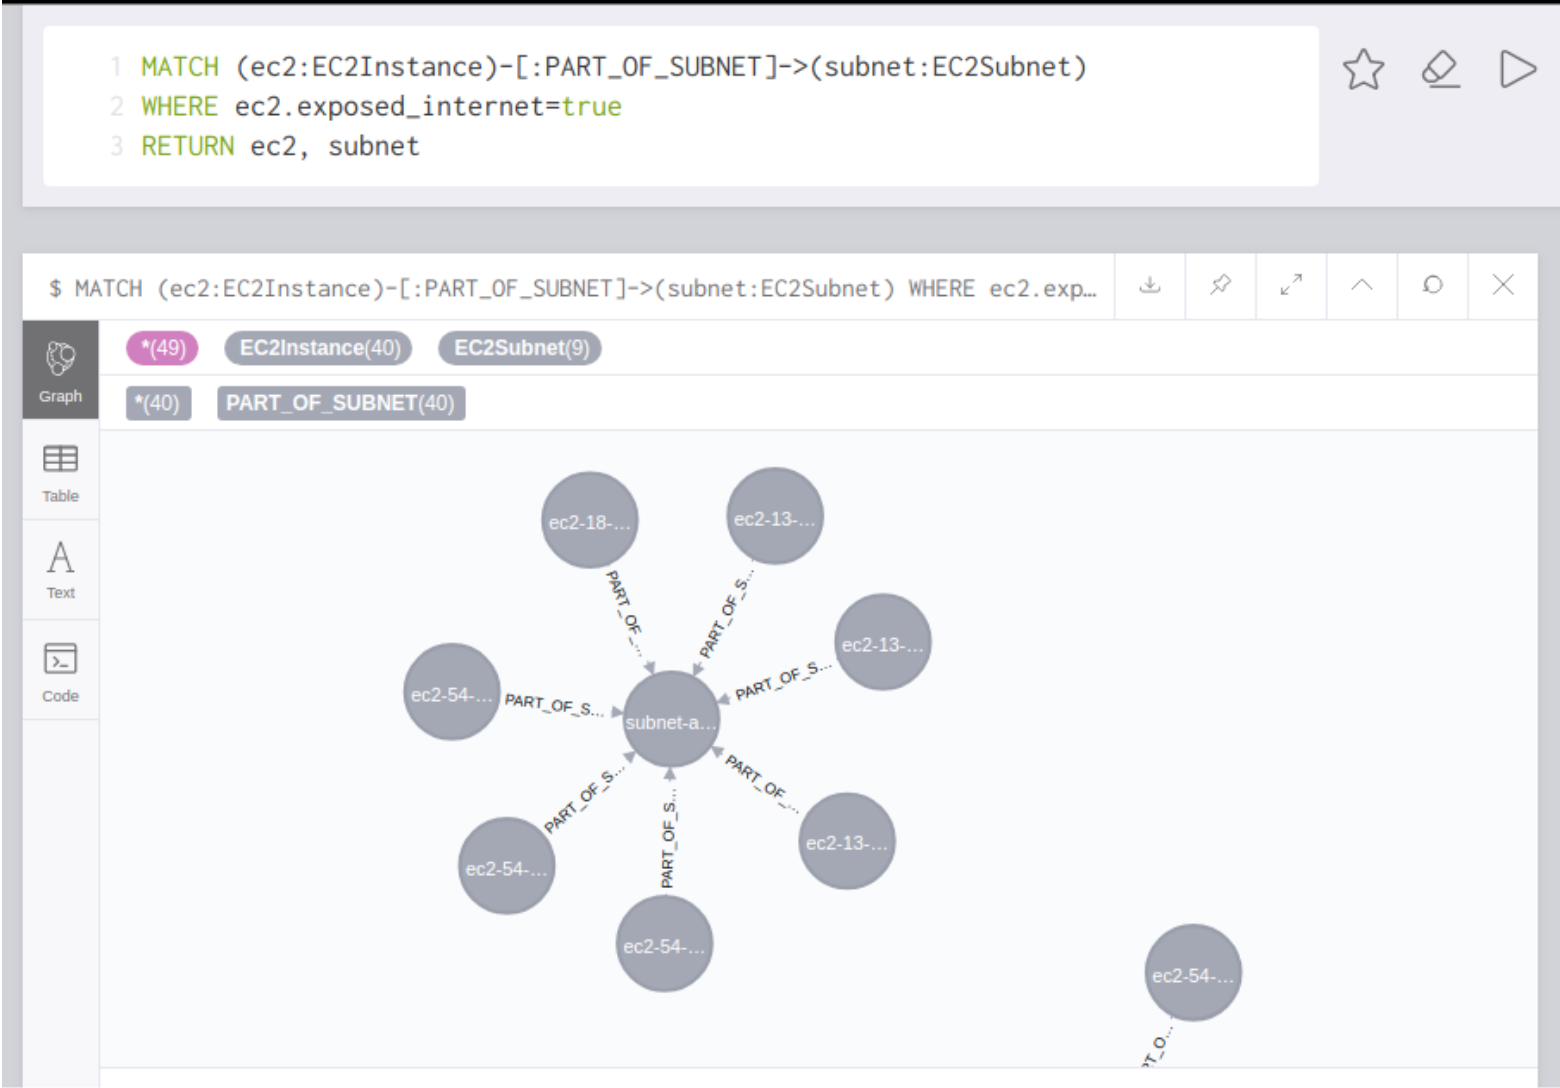This screenshot has width=1560, height=1088.
Task: Collapse the result frame with chevron
Action: 1361,285
